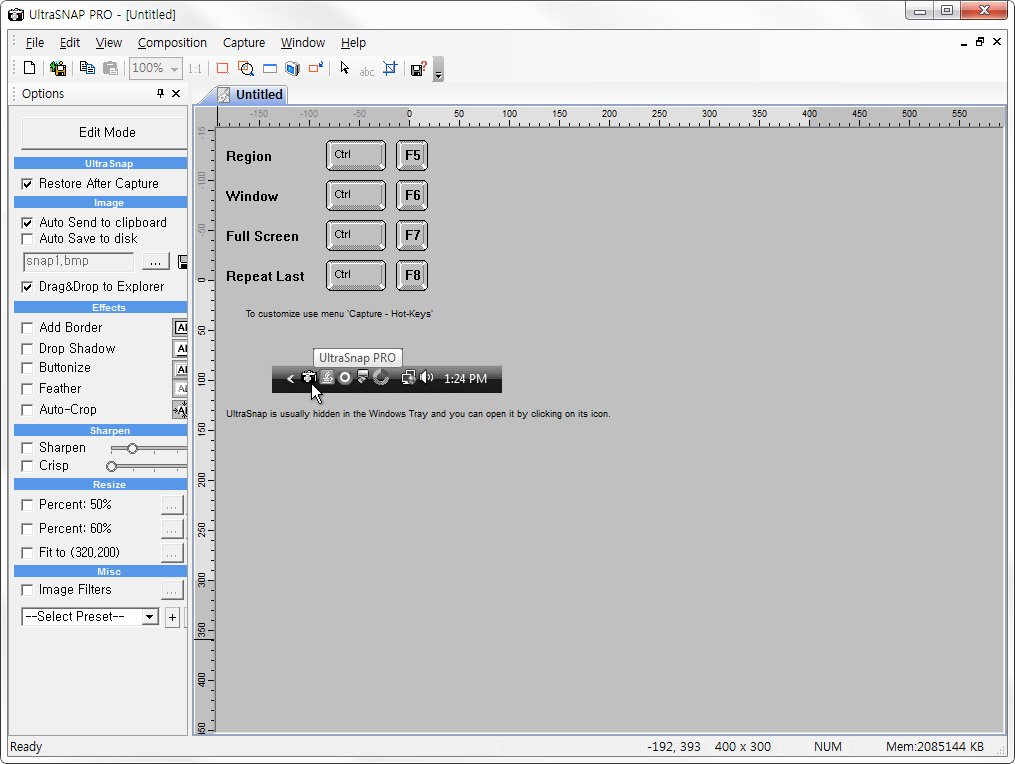This screenshot has width=1015, height=764.
Task: Select the crop tool in toolbar
Action: pyautogui.click(x=390, y=68)
